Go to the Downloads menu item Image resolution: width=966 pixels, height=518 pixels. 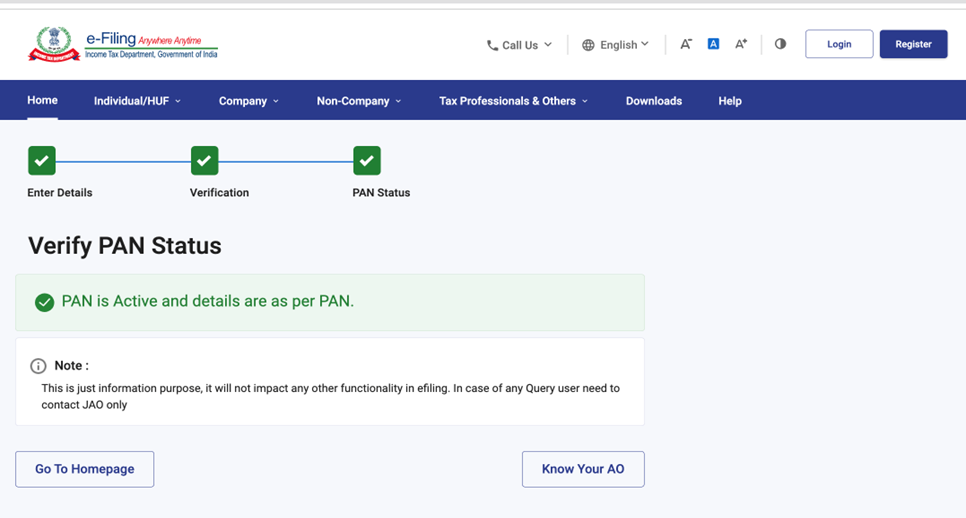tap(654, 101)
